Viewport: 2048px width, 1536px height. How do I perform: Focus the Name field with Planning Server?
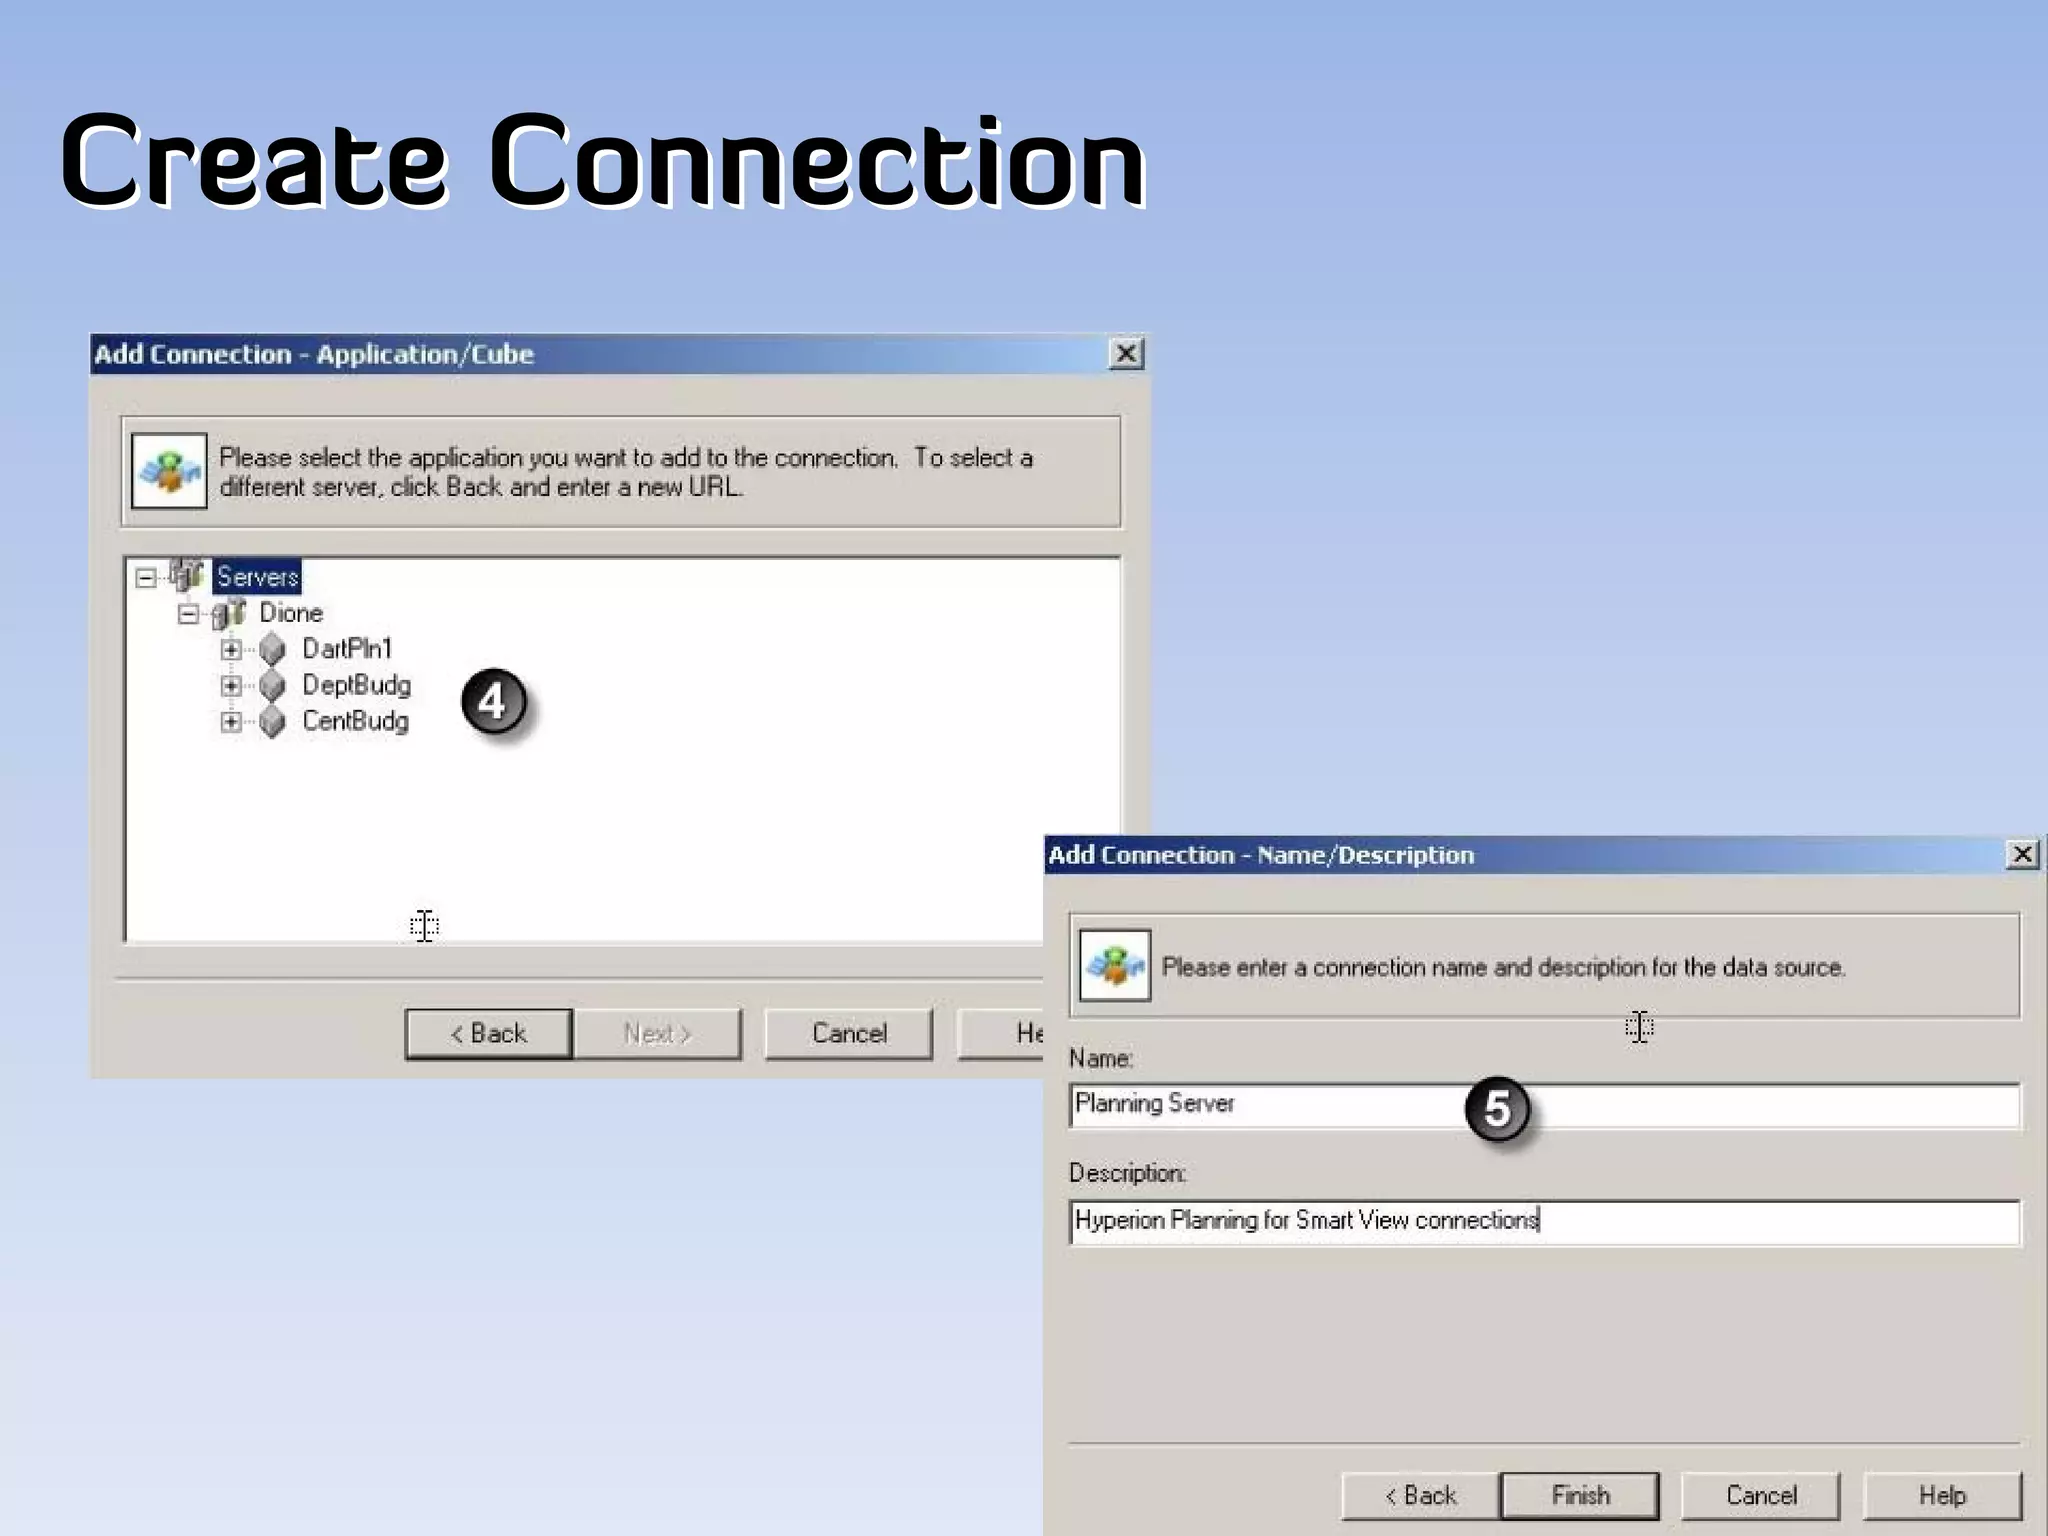click(x=1544, y=1105)
